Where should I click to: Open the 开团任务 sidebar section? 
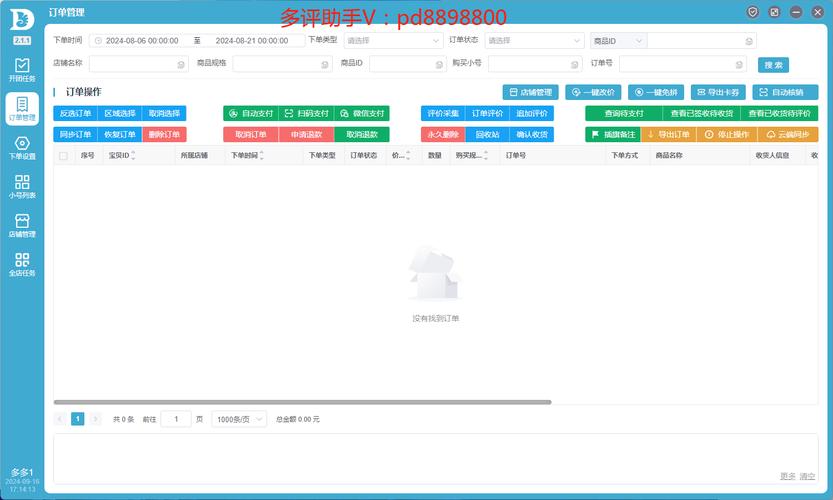pos(22,70)
